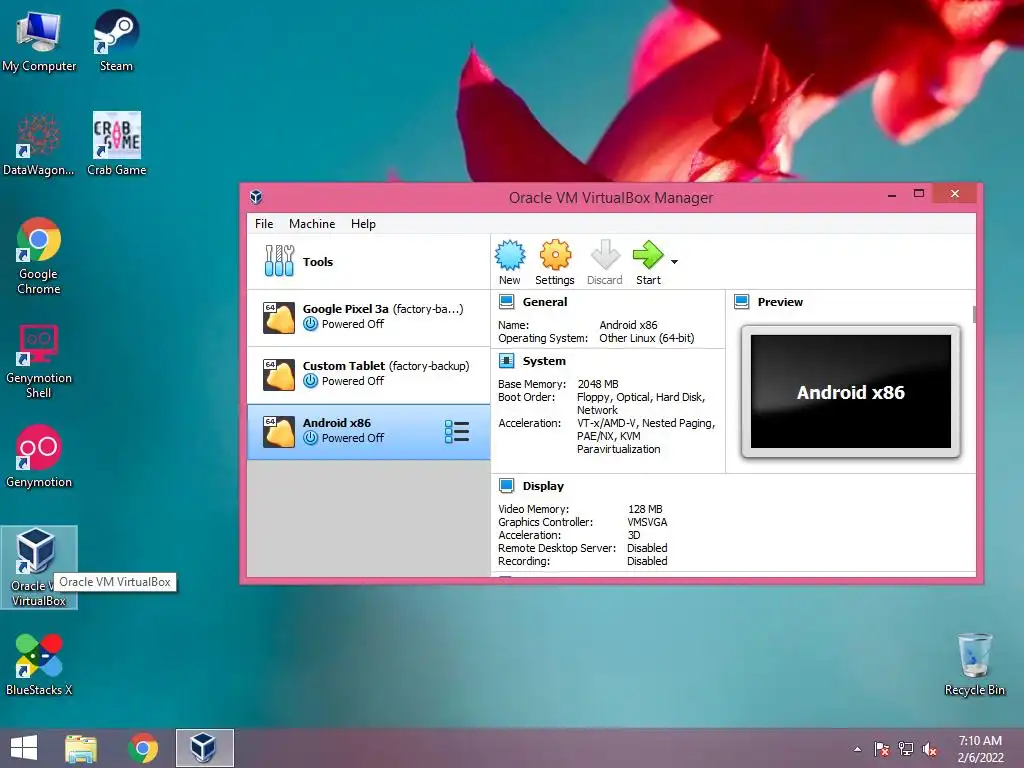Screen dimensions: 1024x768
Task: Open the Start button dropdown arrow
Action: click(675, 262)
